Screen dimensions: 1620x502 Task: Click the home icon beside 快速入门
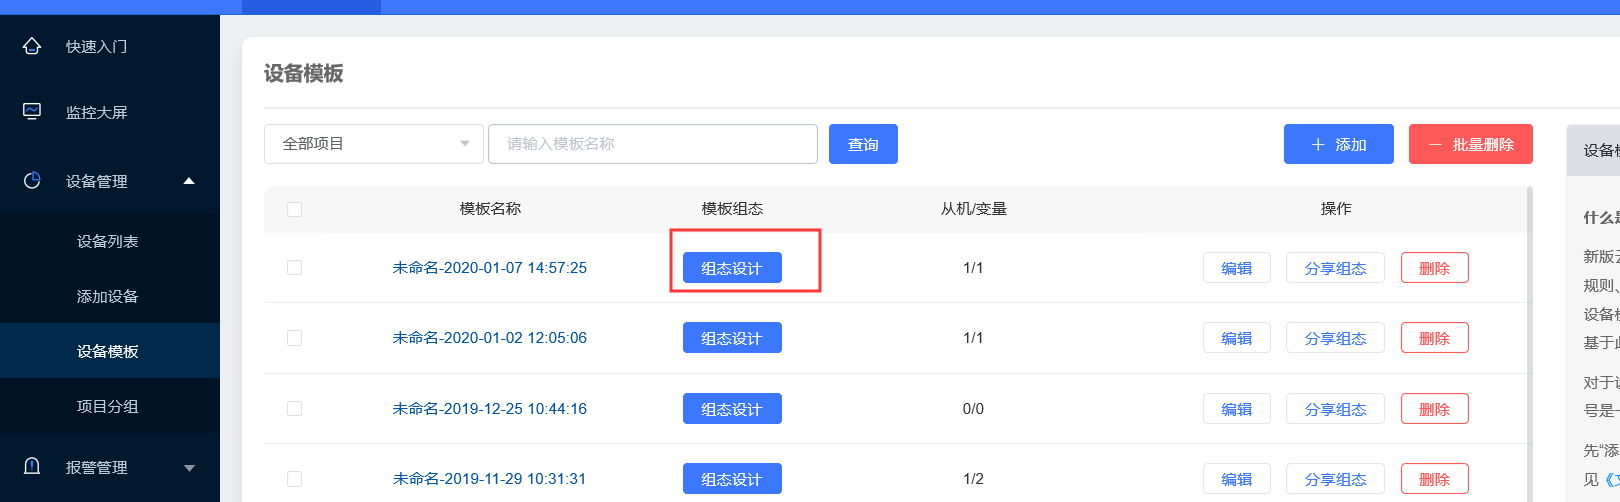(x=32, y=46)
